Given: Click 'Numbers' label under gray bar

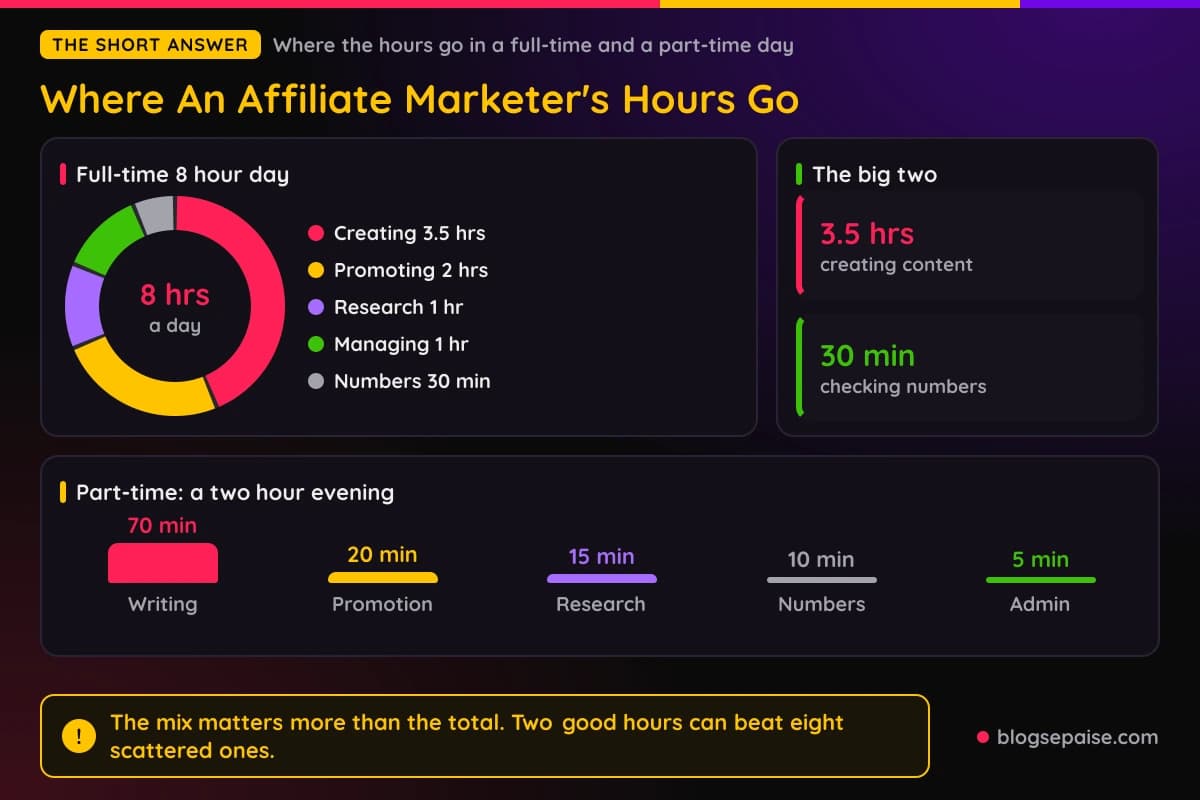Looking at the screenshot, I should [x=821, y=604].
